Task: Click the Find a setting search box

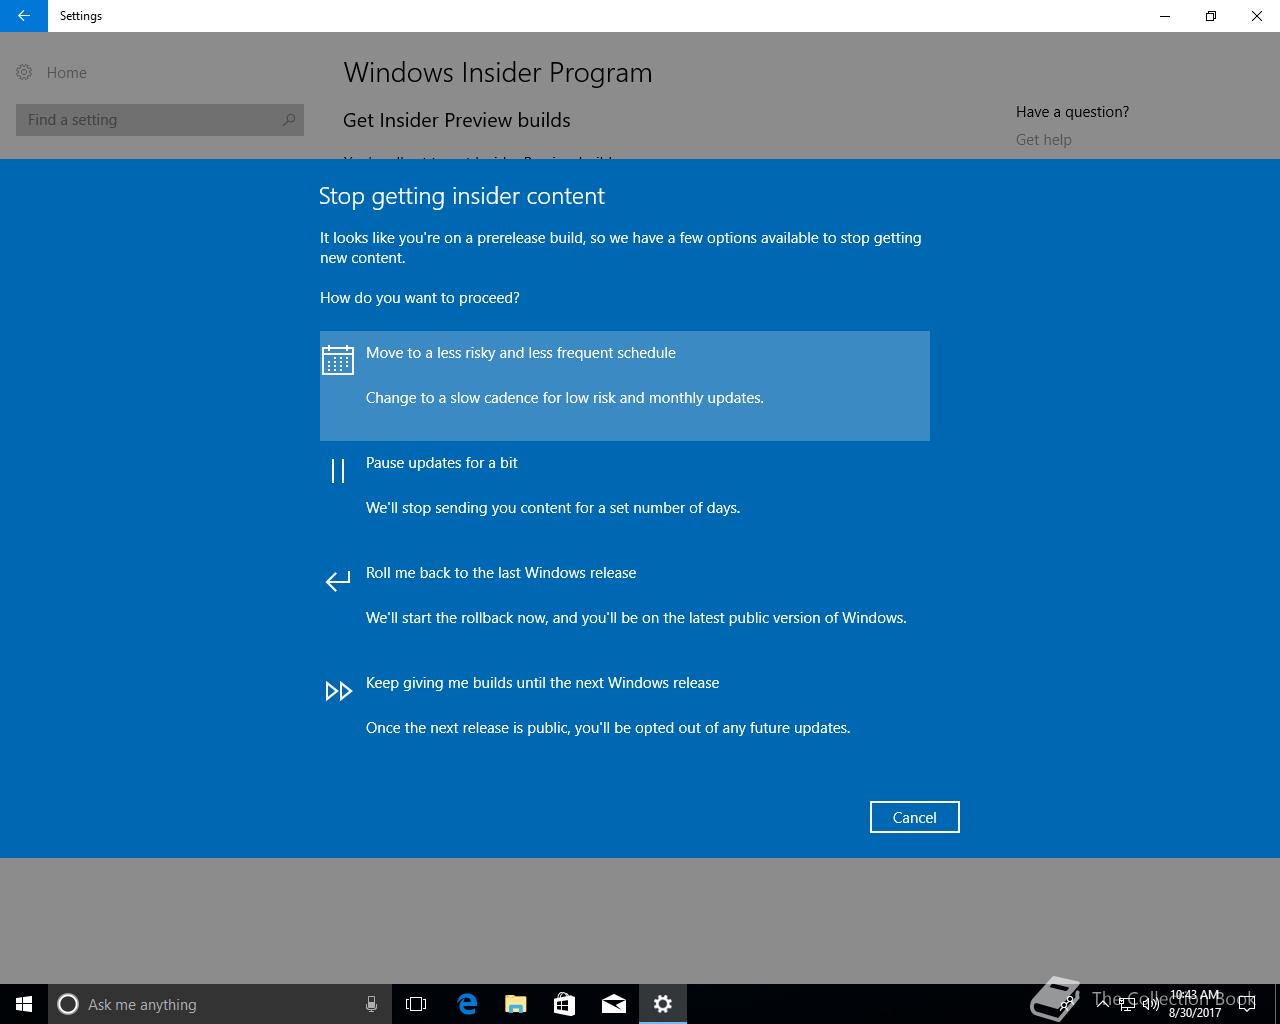Action: pyautogui.click(x=160, y=120)
